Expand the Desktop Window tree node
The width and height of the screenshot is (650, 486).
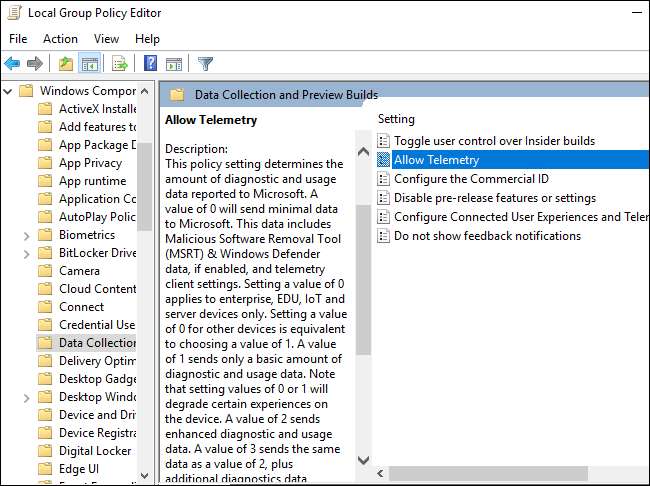tap(27, 398)
